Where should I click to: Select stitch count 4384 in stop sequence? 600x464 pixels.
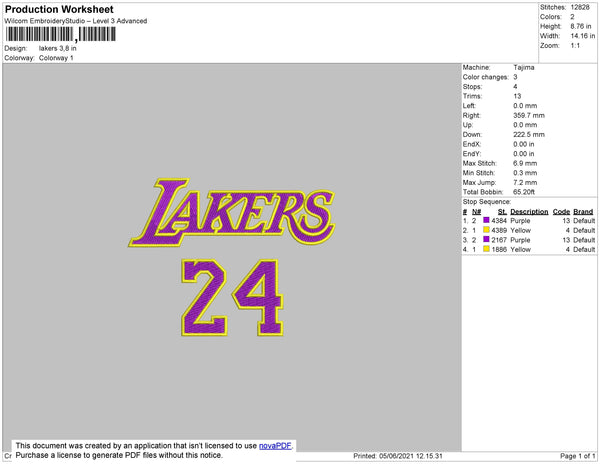499,221
